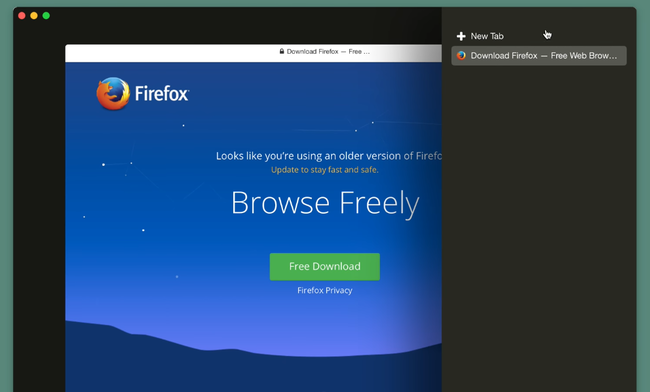Click the Firefox wordmark text

(x=162, y=94)
